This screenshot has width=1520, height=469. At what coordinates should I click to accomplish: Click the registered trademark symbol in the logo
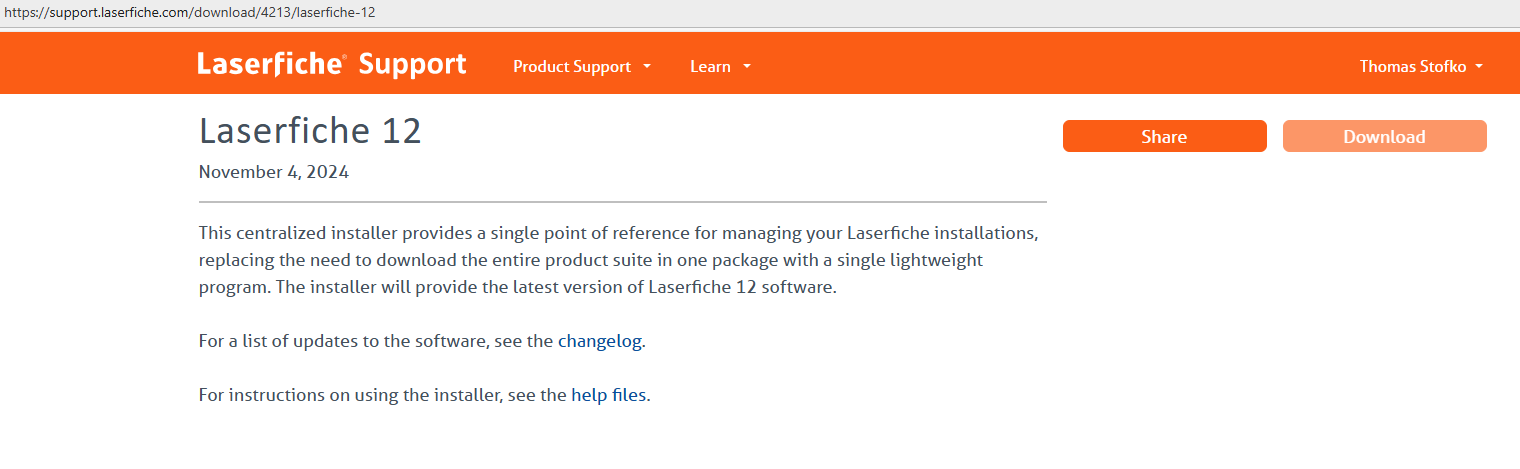click(x=344, y=56)
